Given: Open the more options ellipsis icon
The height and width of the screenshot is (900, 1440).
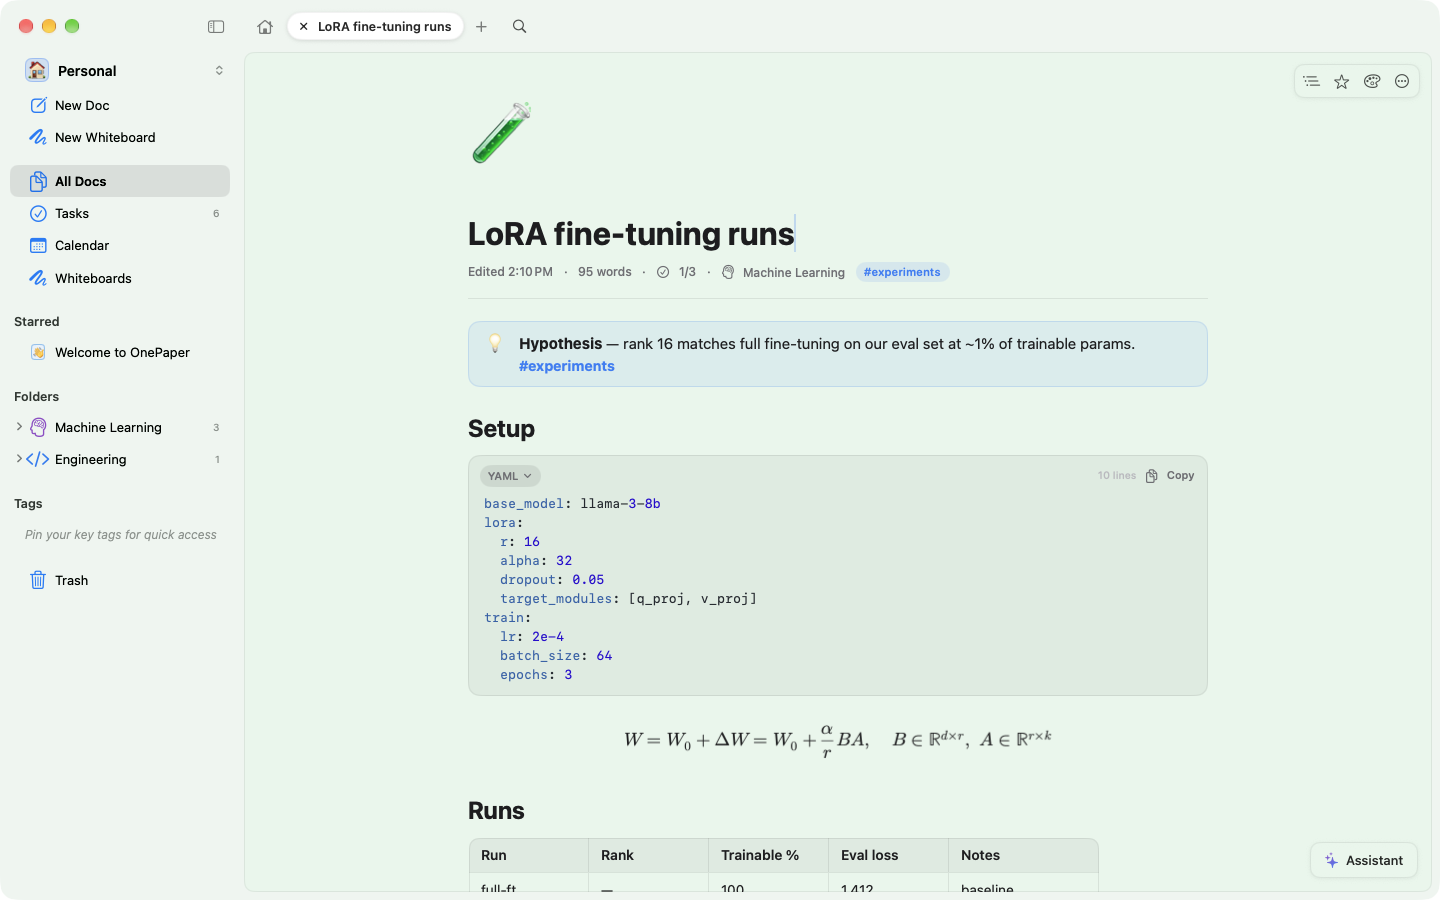Looking at the screenshot, I should click(x=1402, y=82).
